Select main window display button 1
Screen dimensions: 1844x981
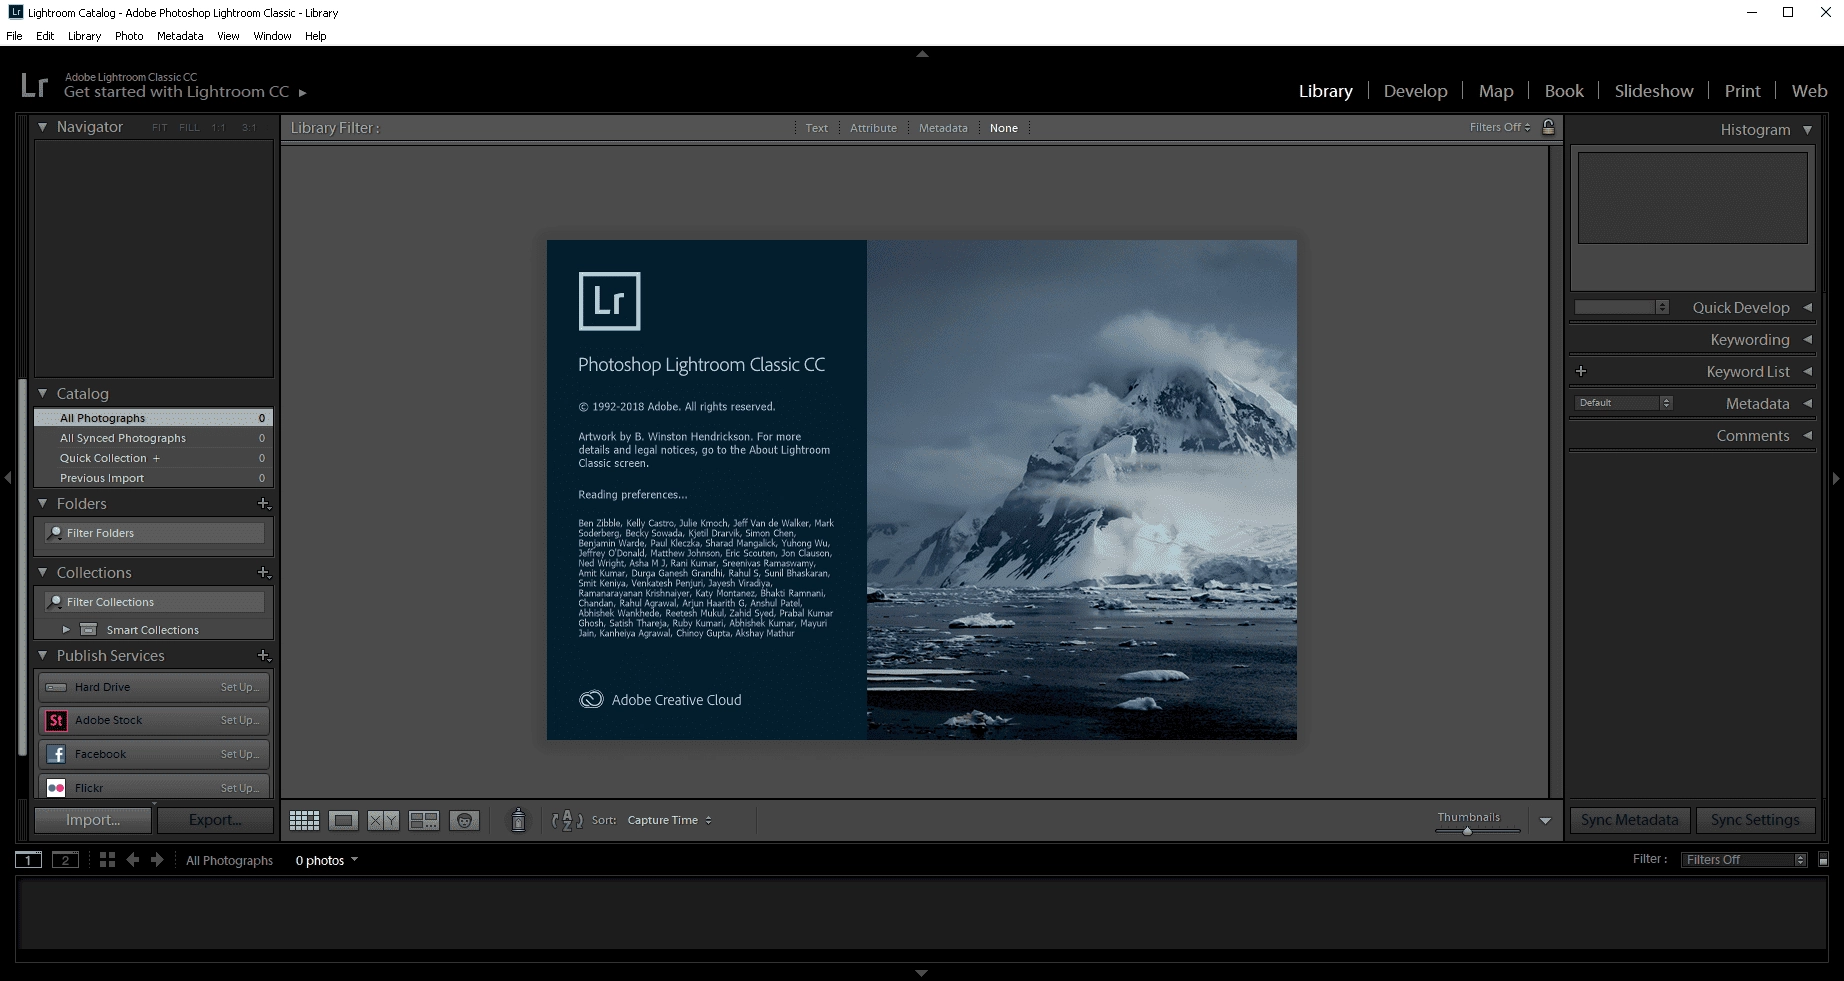[x=28, y=860]
